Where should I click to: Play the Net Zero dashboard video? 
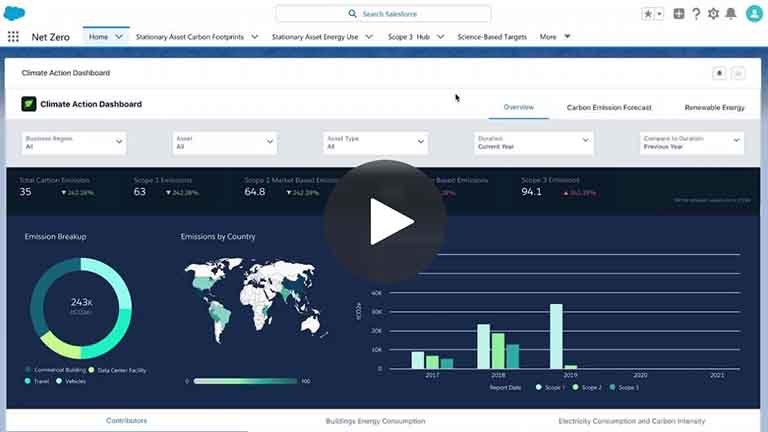click(384, 221)
